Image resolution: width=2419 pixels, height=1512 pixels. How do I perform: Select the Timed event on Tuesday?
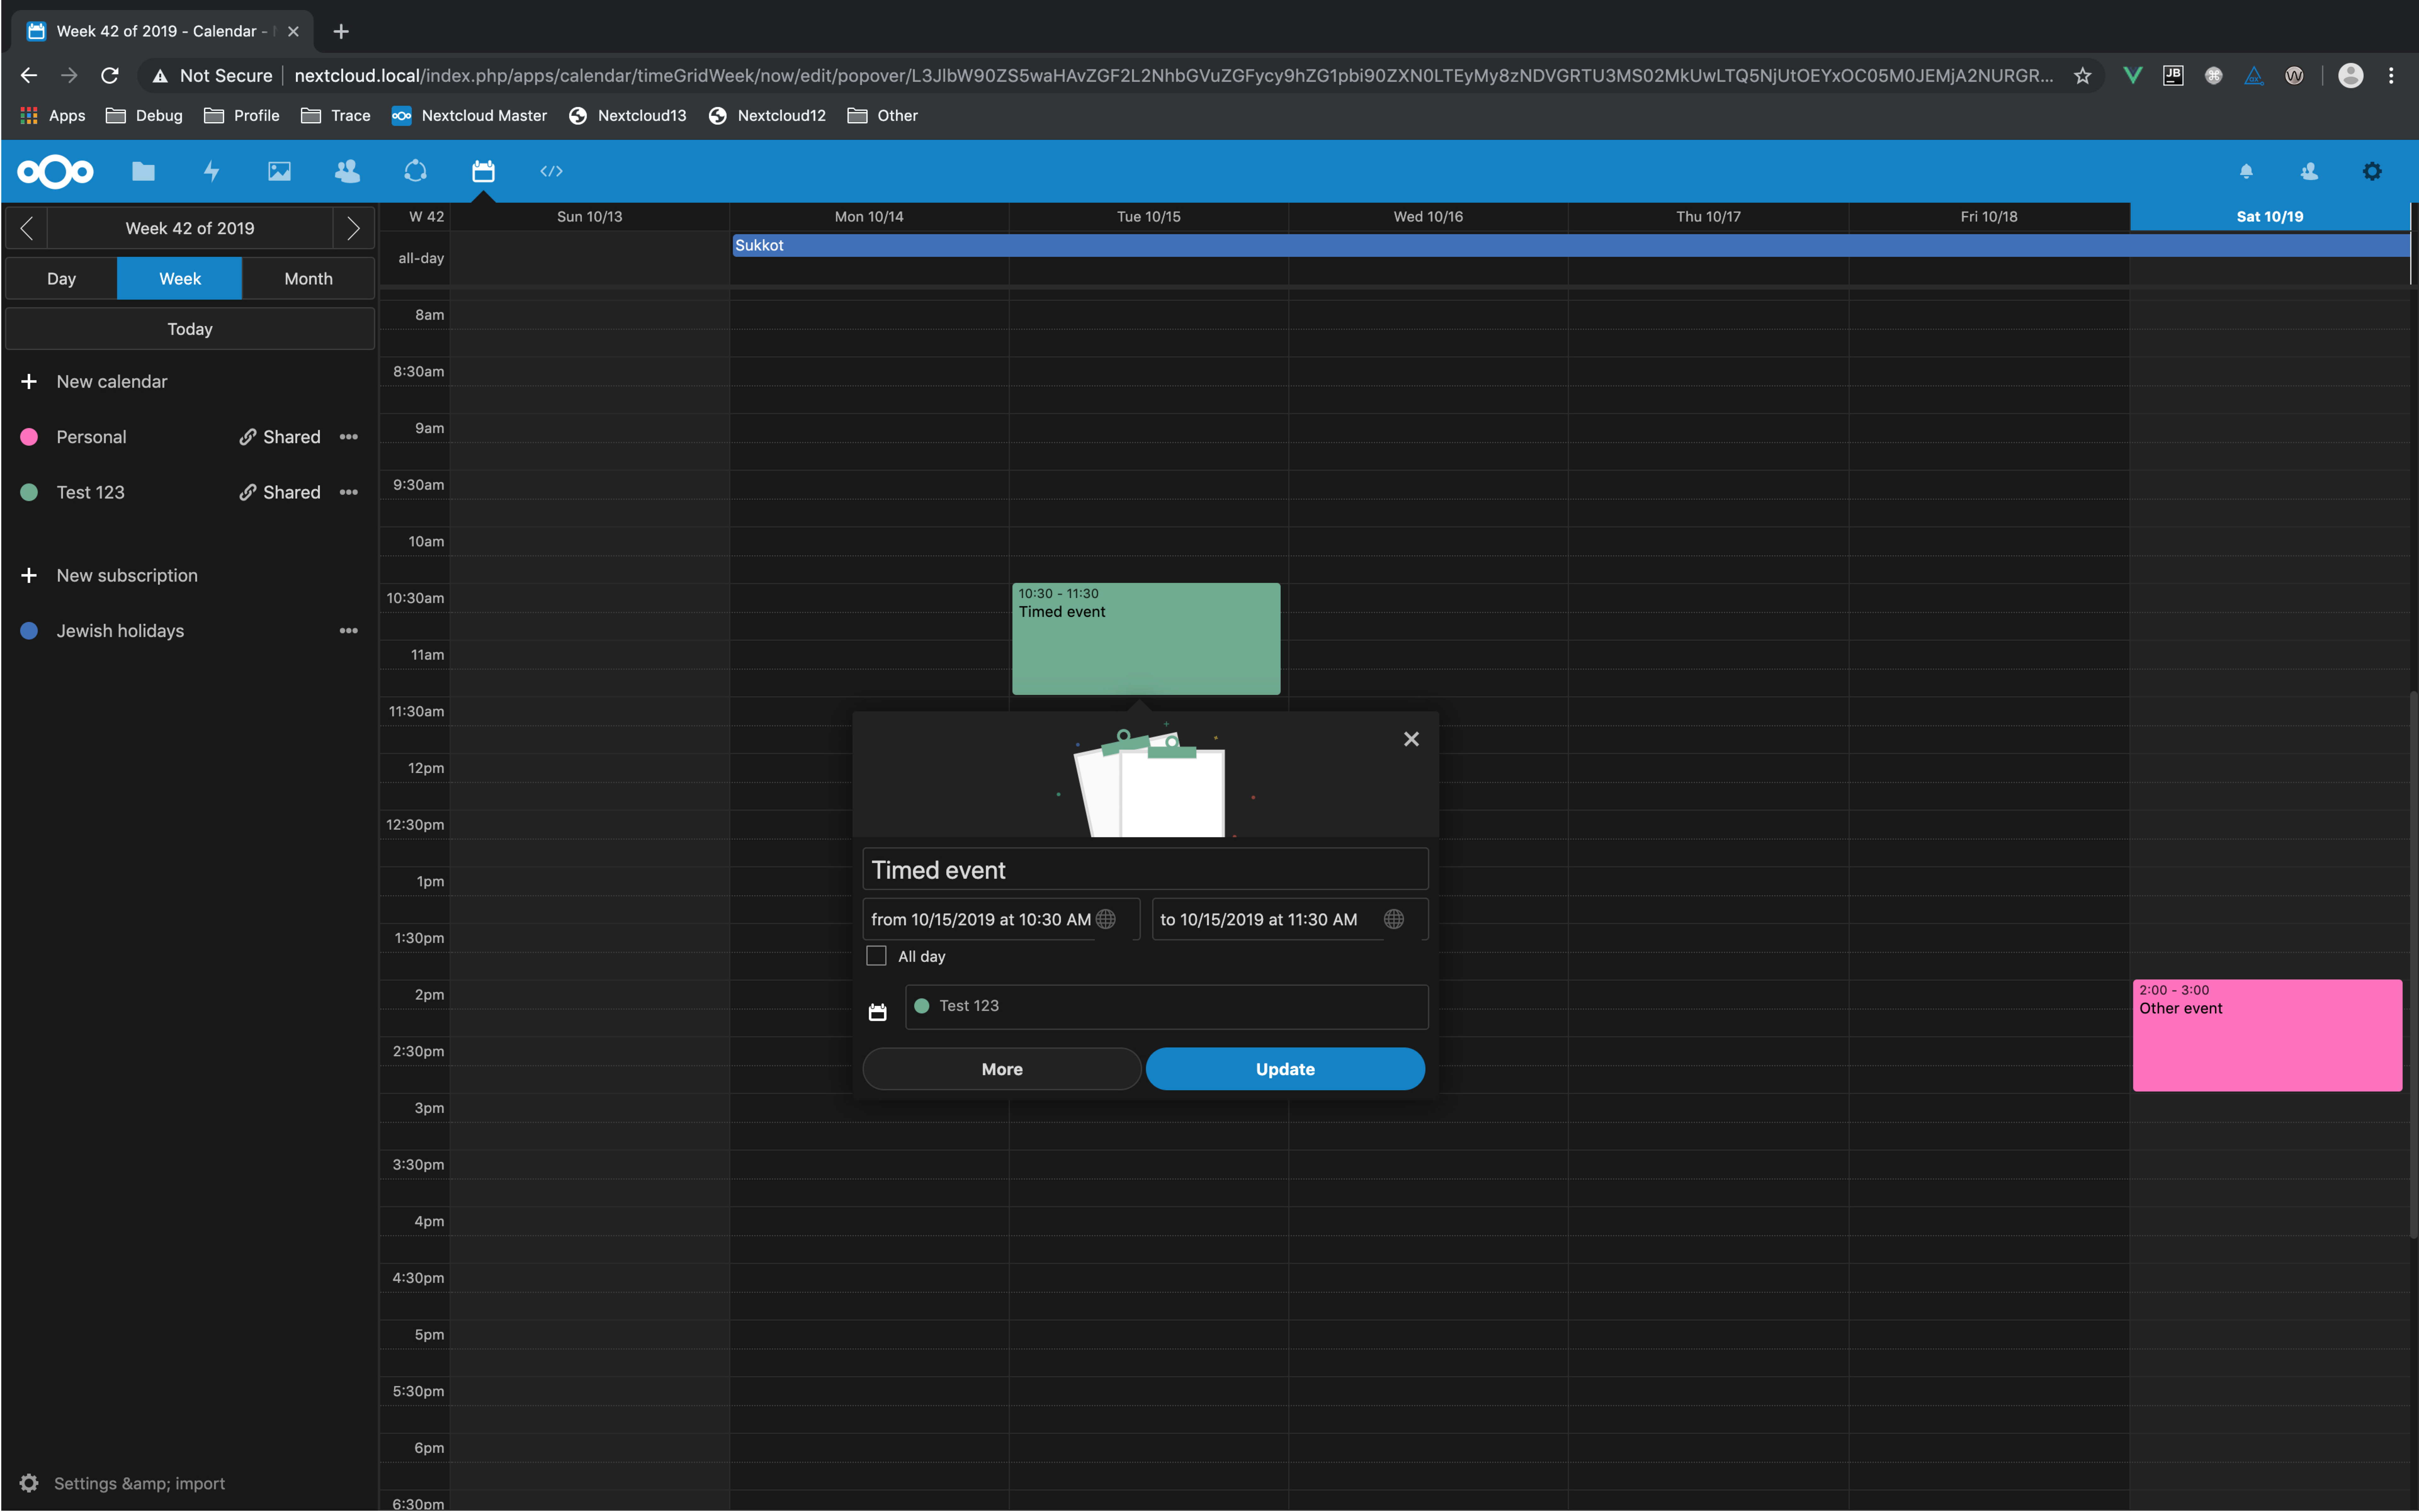(1146, 639)
